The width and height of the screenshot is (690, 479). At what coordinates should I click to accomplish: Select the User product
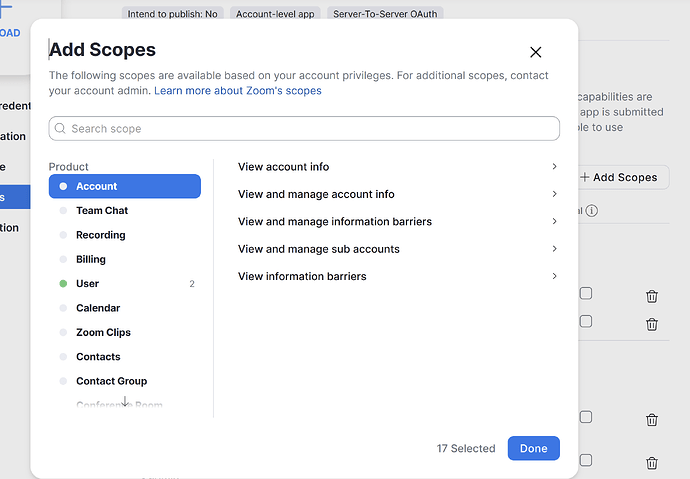tap(125, 284)
